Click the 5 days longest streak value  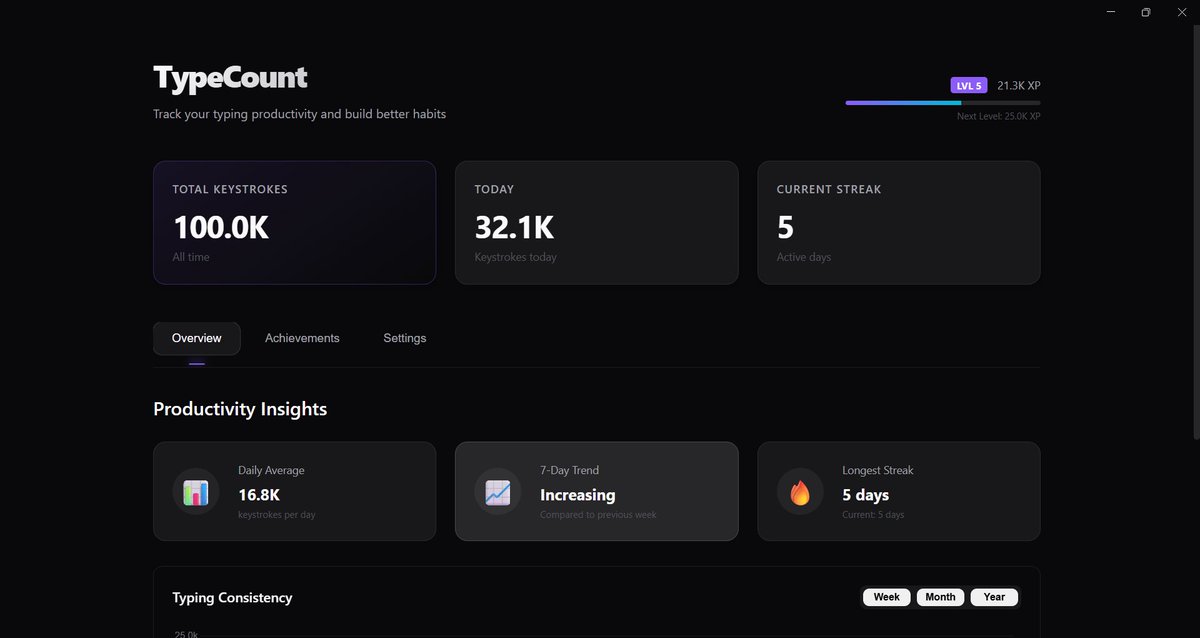pyautogui.click(x=866, y=495)
